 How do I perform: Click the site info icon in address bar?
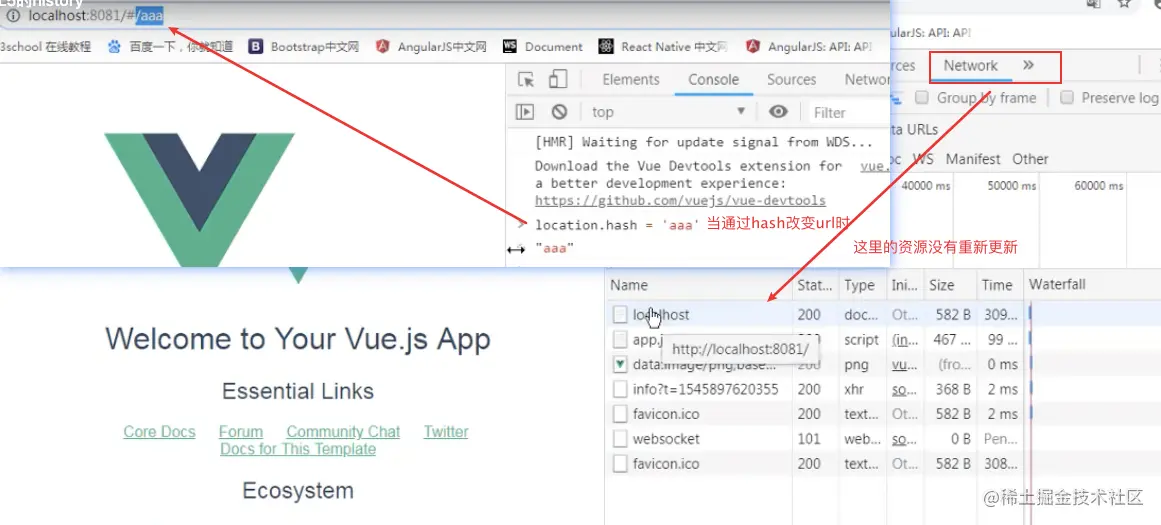(x=13, y=16)
